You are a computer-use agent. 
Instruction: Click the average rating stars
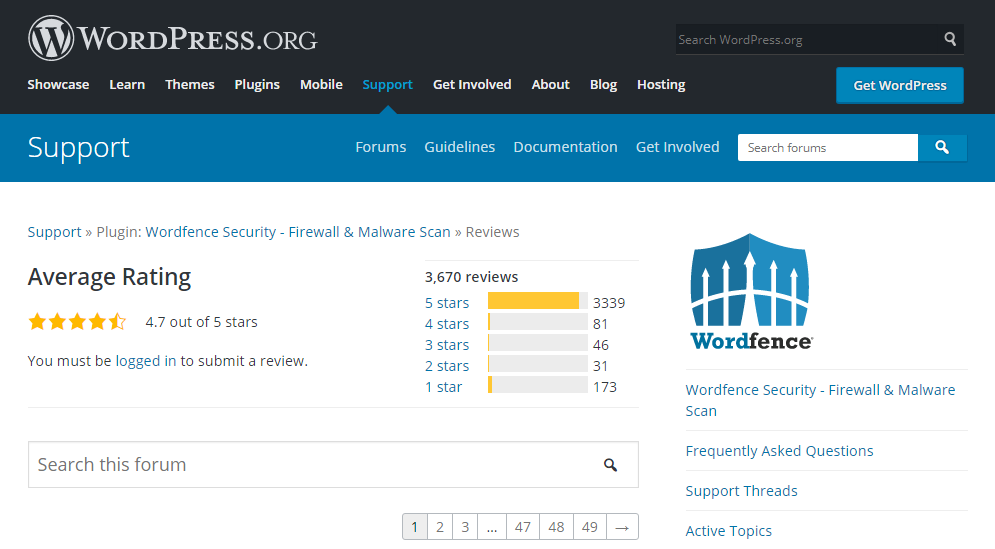(x=77, y=322)
